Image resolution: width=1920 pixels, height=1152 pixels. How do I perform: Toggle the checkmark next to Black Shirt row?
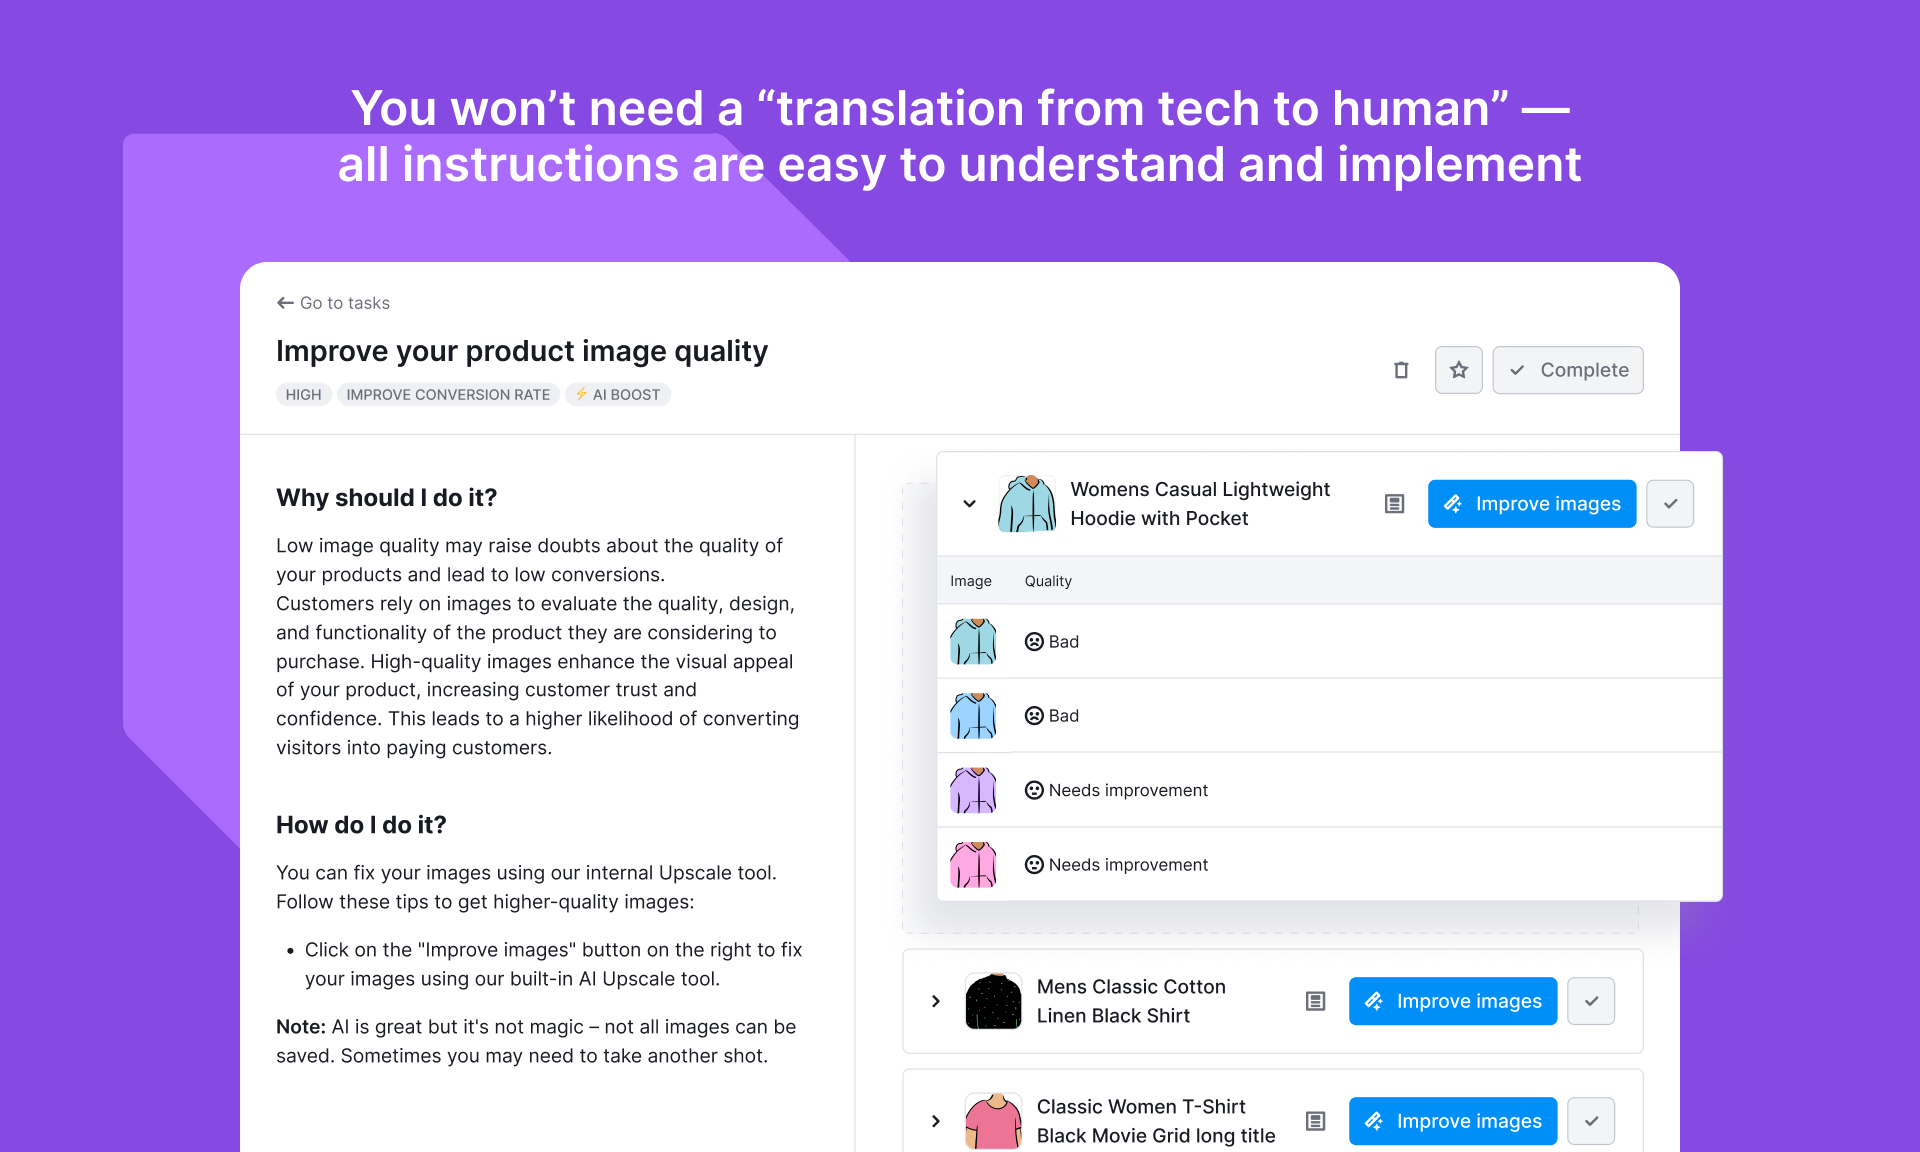pos(1591,1001)
